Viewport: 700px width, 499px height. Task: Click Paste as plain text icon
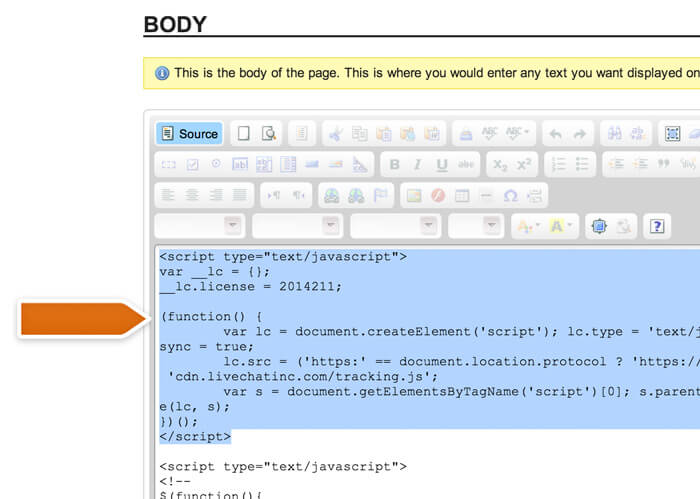(x=408, y=133)
